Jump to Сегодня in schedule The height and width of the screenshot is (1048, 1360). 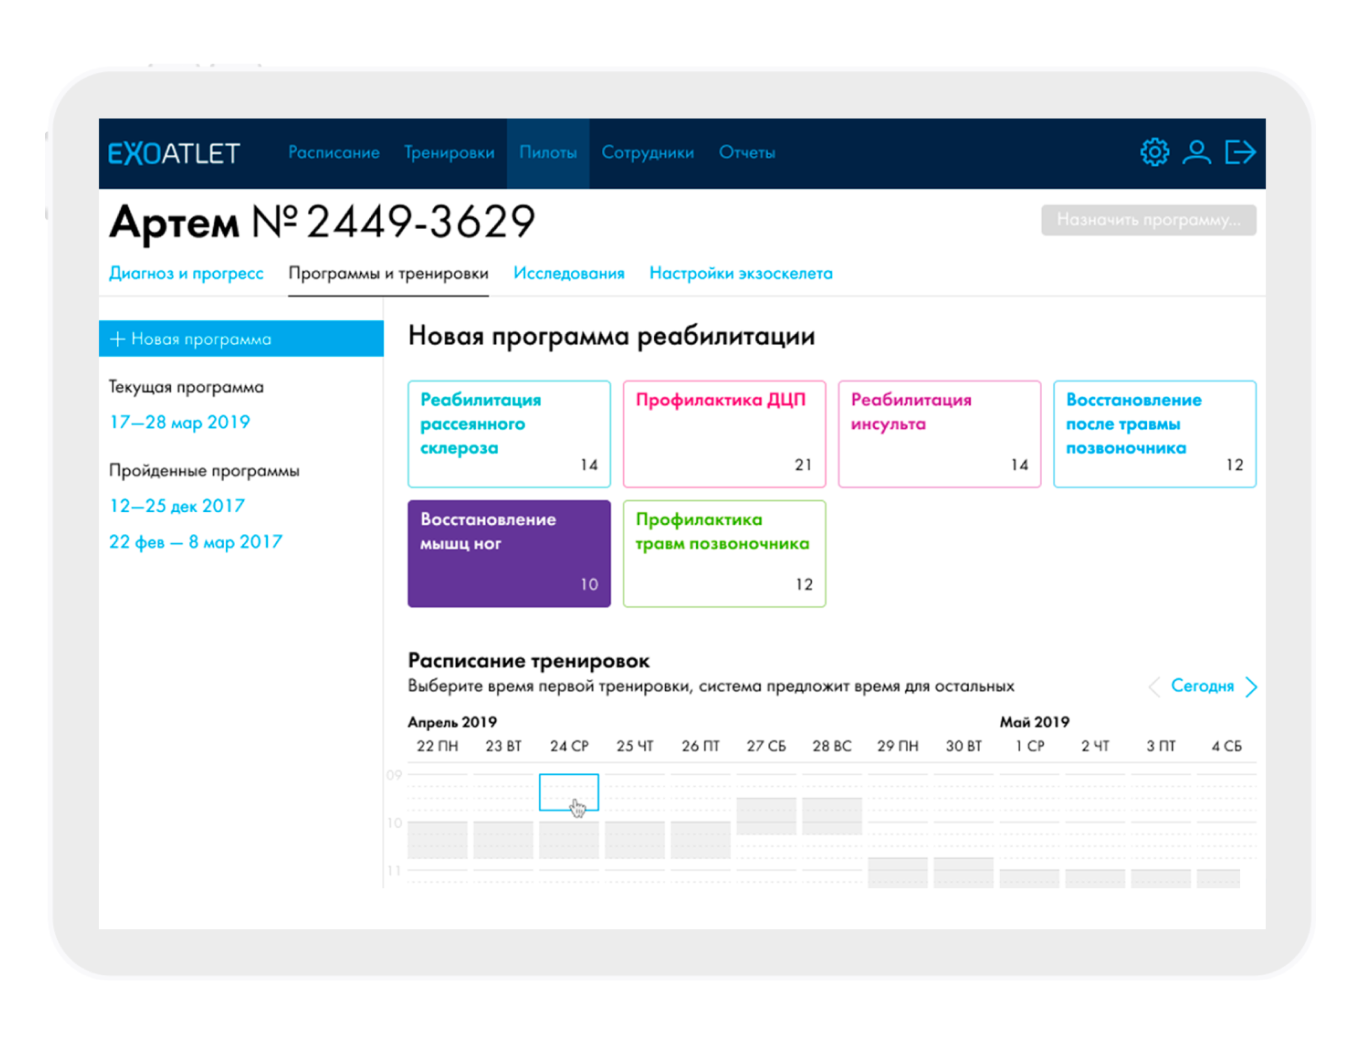1202,686
